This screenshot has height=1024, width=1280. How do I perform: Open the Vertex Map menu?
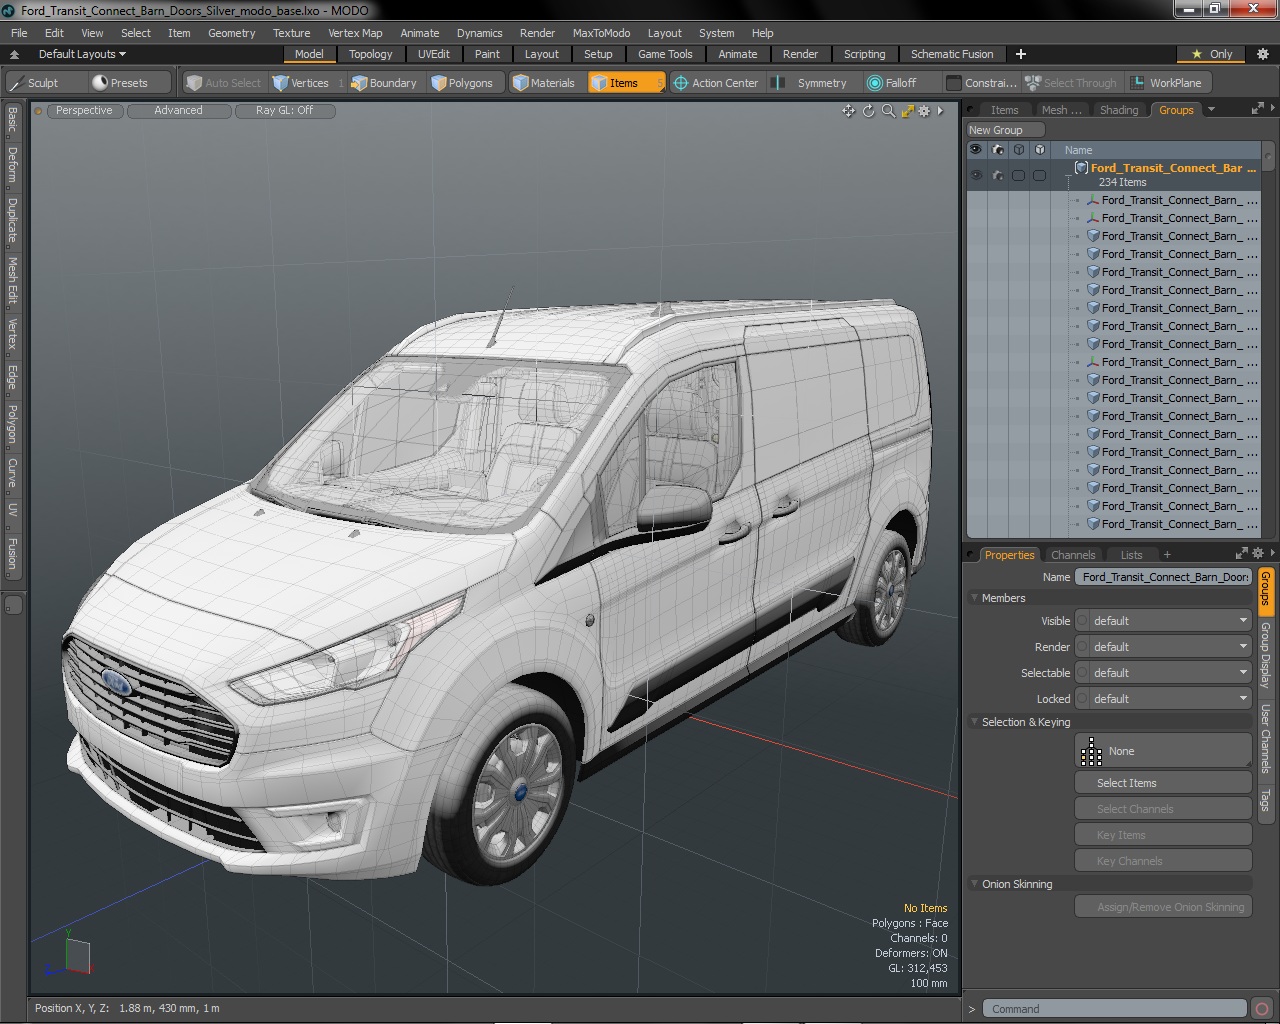click(355, 33)
